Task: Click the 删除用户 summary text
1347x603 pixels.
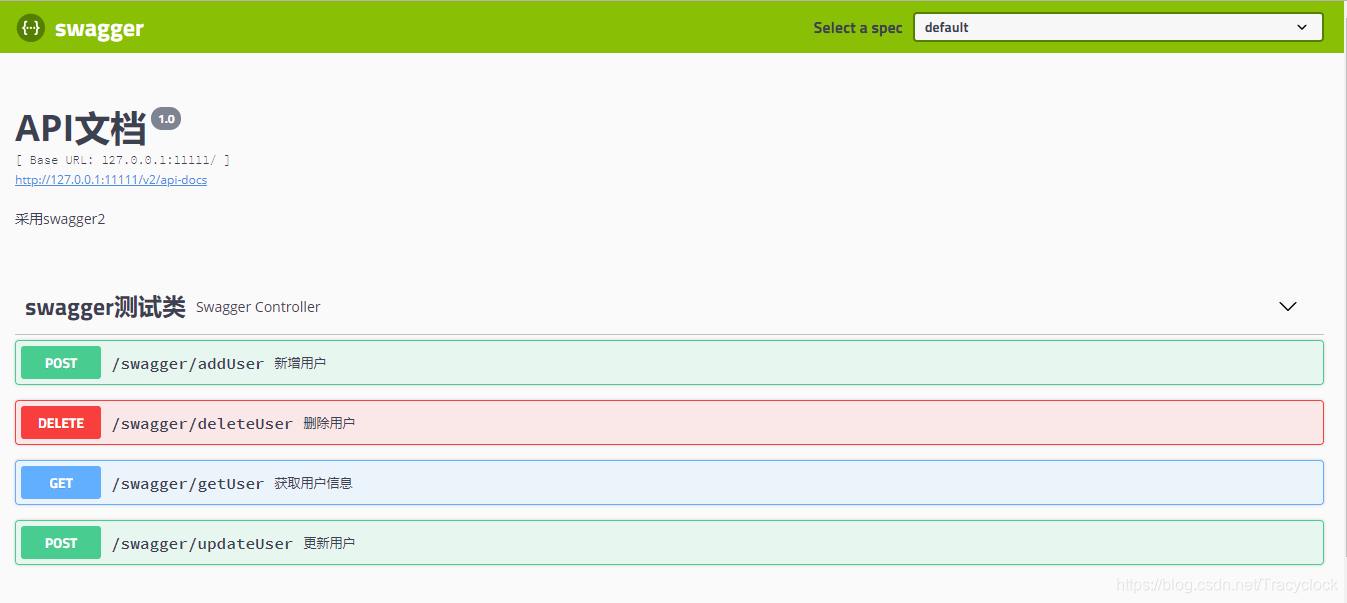Action: coord(329,423)
